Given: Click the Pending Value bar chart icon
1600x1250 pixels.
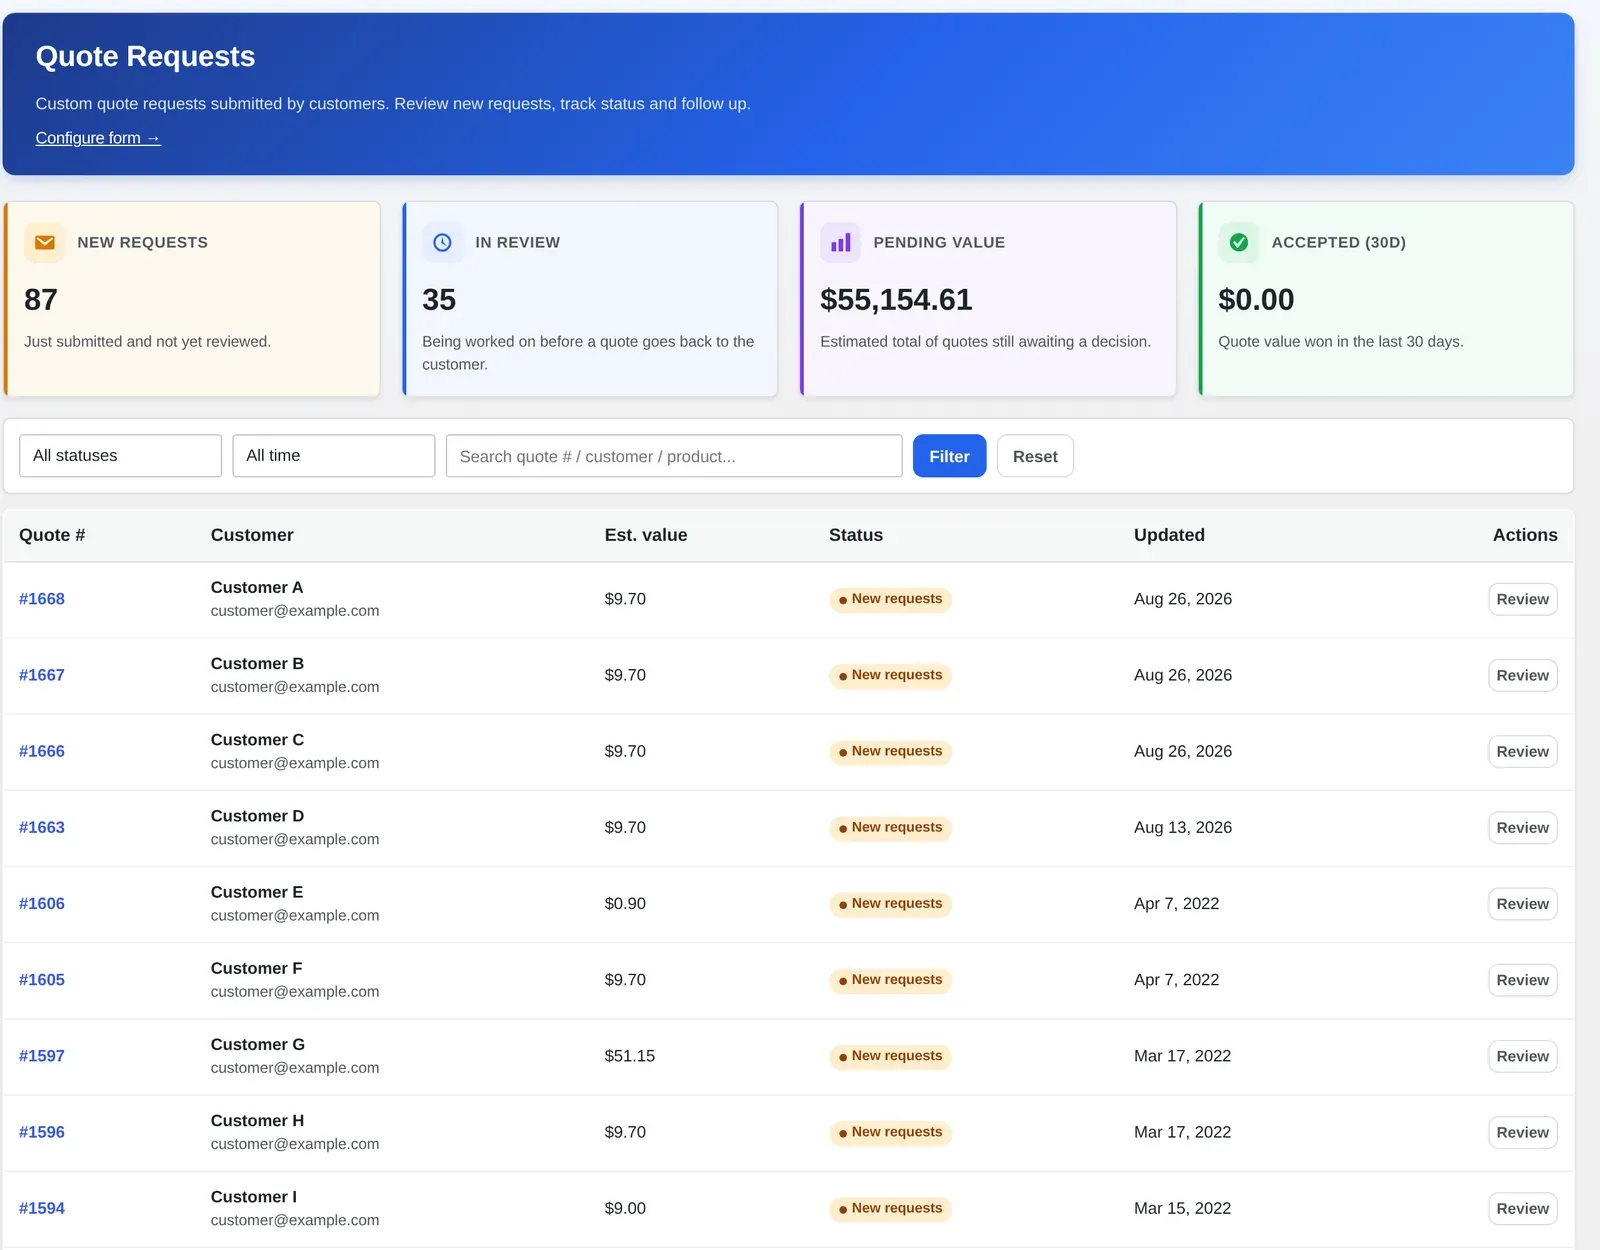Looking at the screenshot, I should (840, 243).
